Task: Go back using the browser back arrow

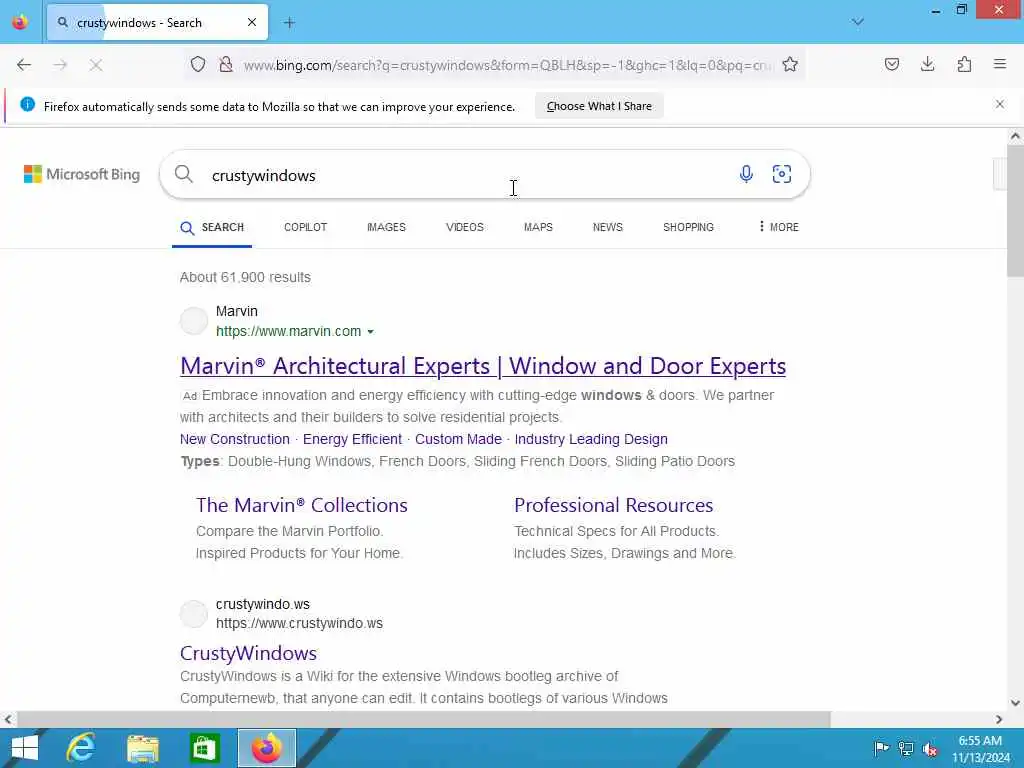Action: [24, 65]
